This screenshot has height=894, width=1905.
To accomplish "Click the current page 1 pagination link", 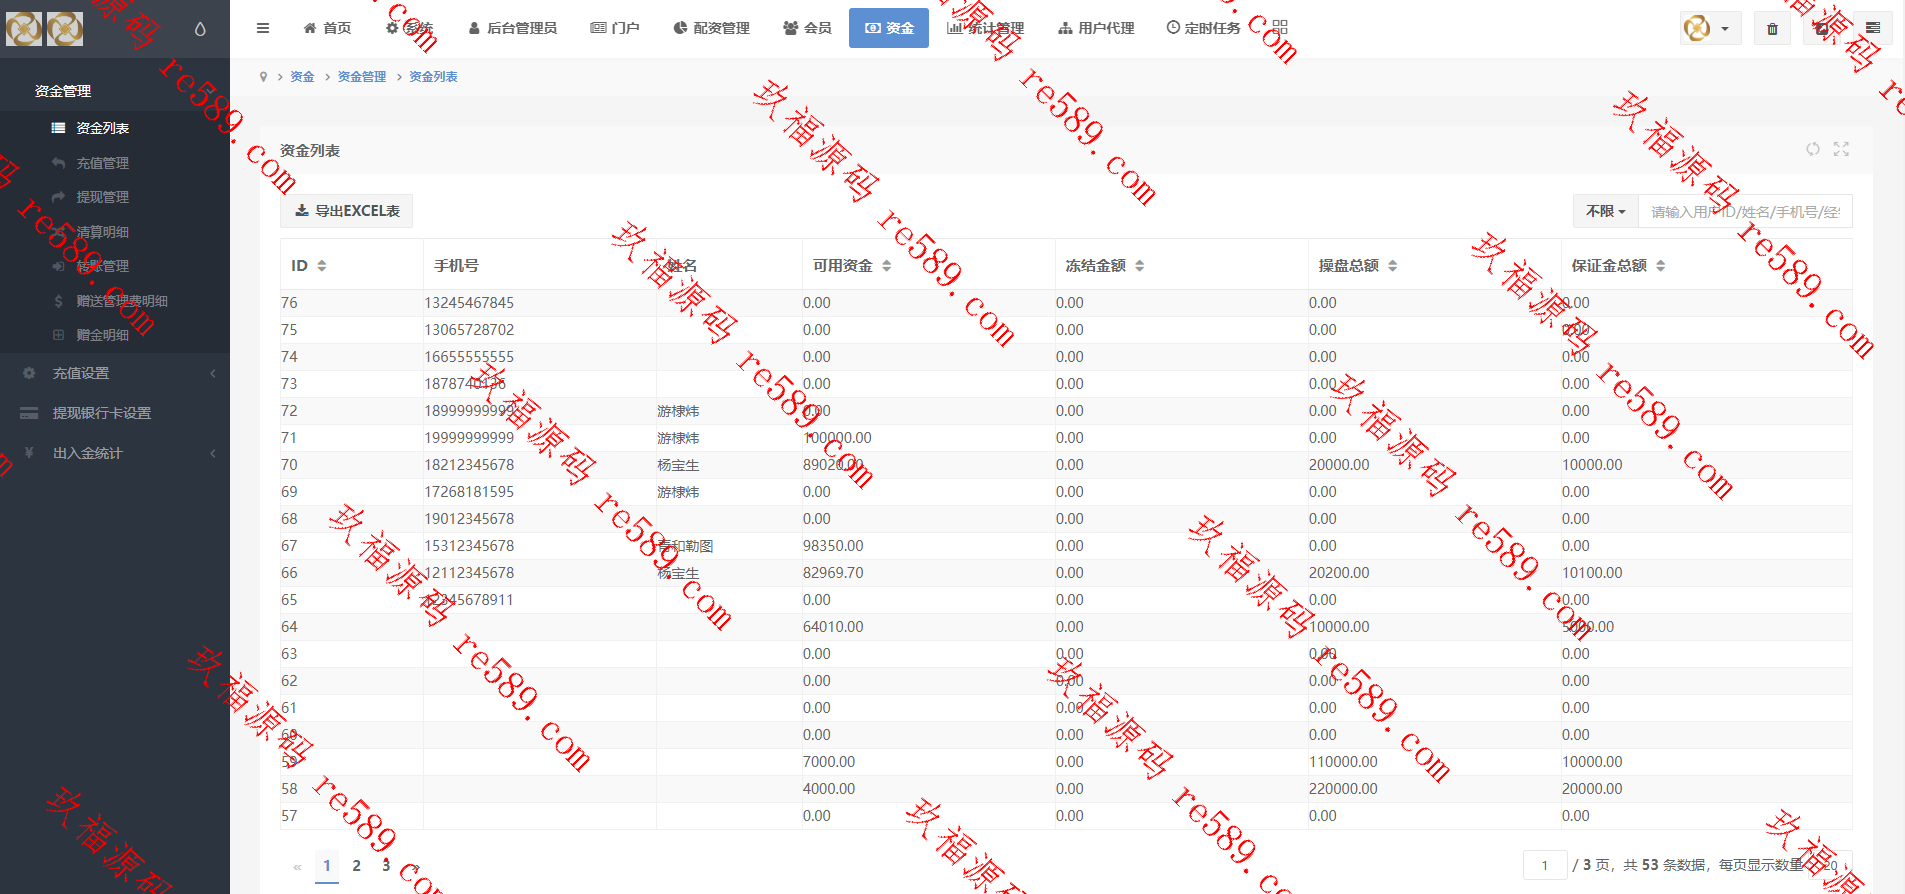I will (327, 866).
